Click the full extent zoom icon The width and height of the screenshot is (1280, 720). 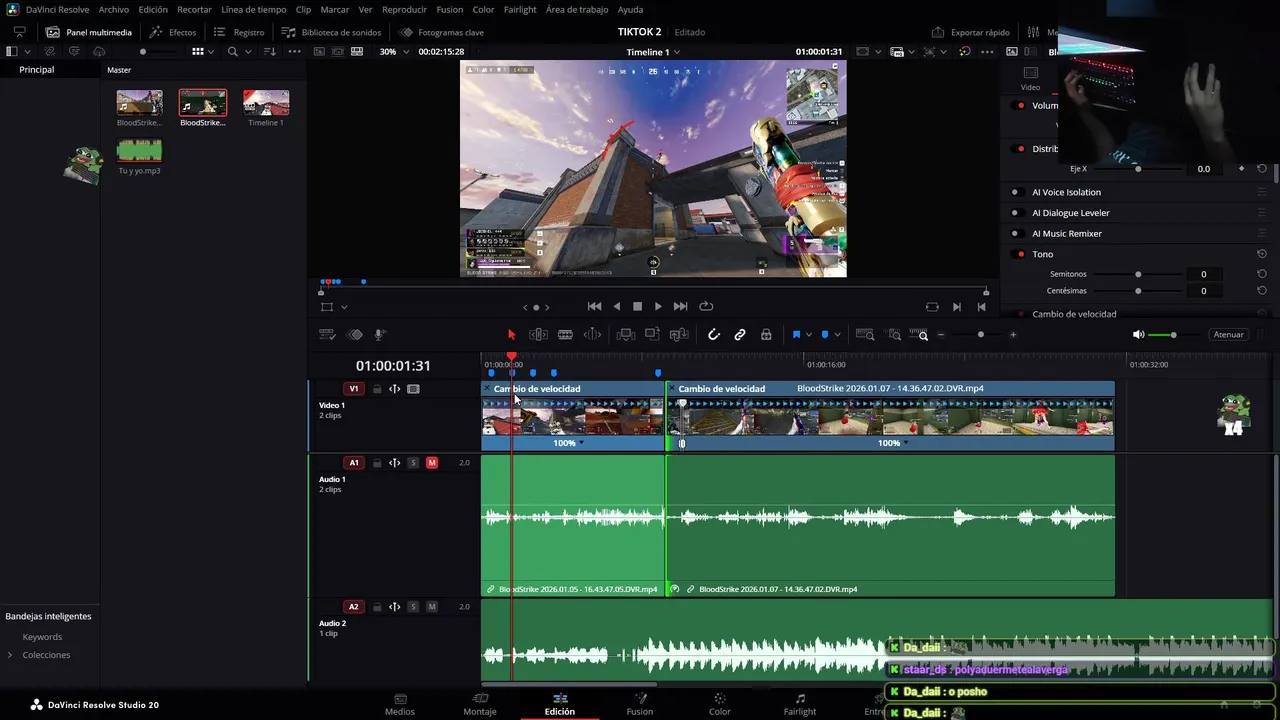point(865,335)
